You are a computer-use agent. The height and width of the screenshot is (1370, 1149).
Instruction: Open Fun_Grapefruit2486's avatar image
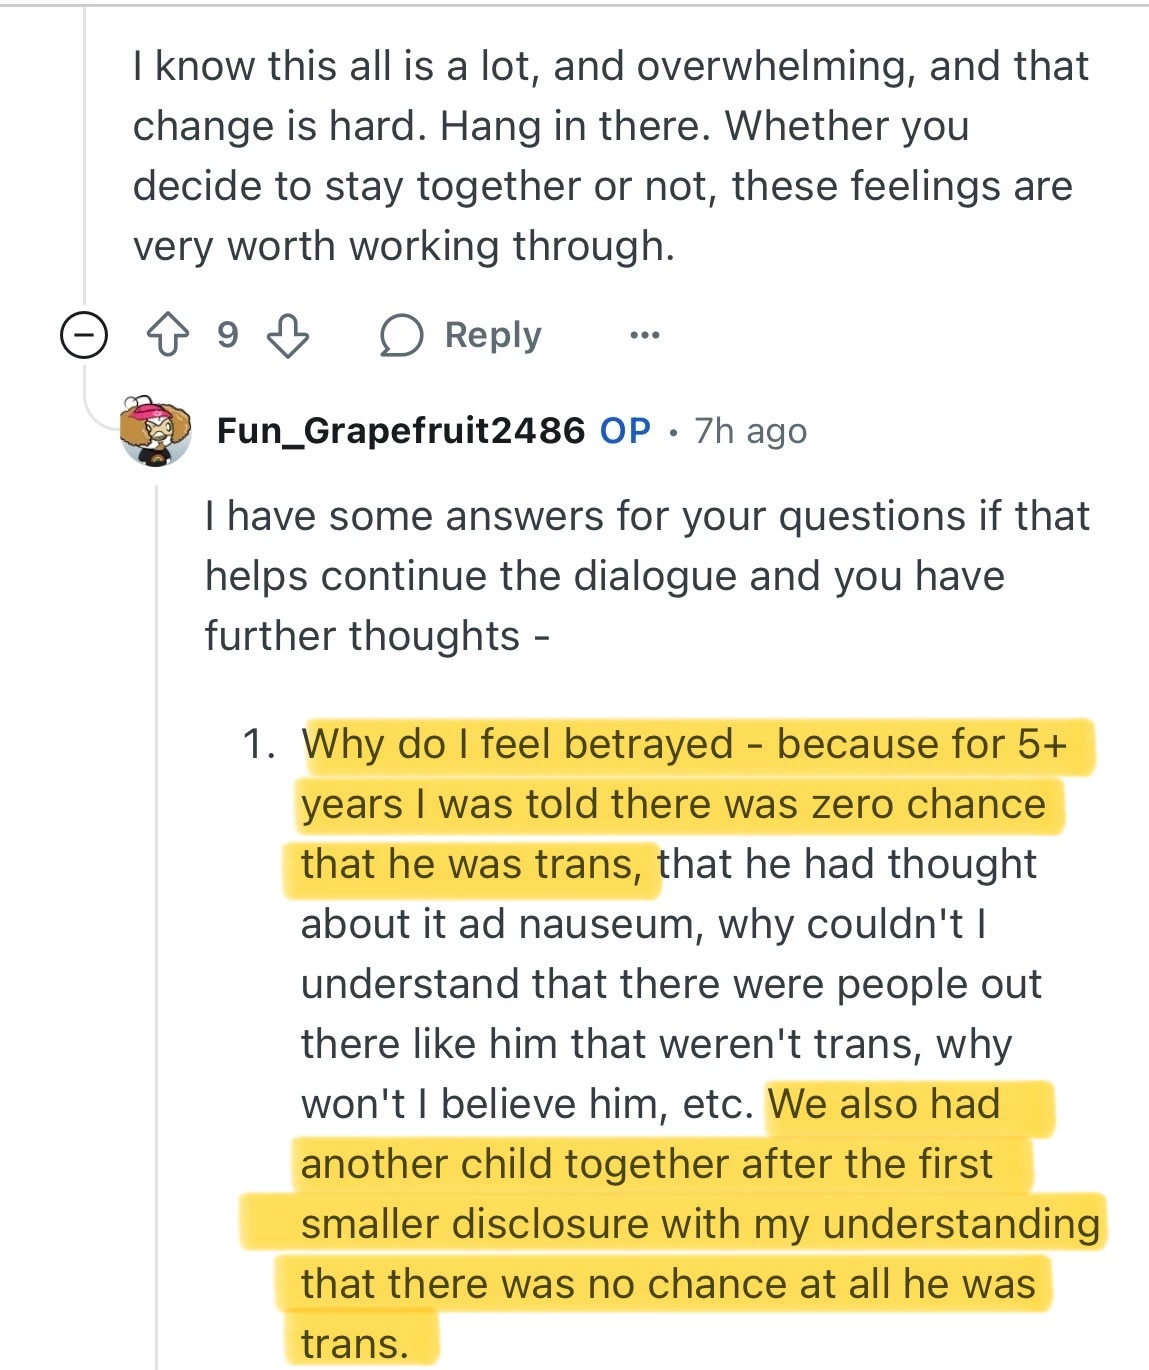[156, 430]
